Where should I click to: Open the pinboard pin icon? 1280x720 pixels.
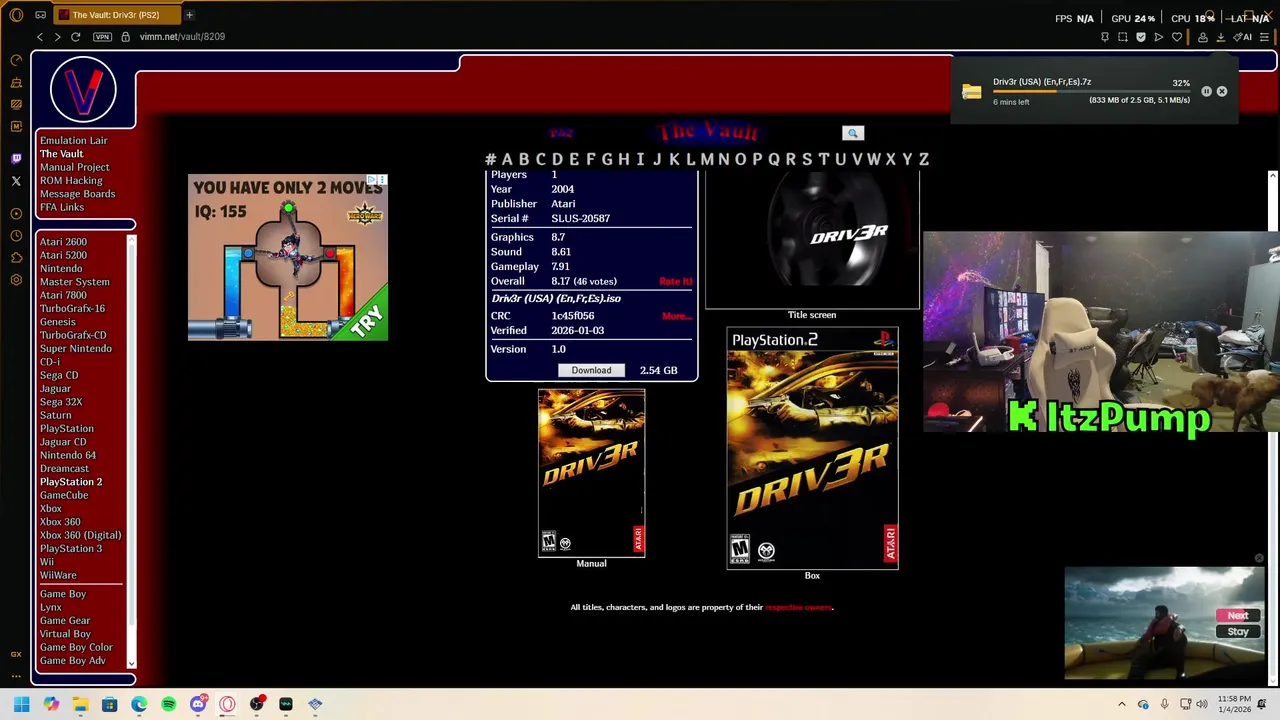[x=1105, y=37]
